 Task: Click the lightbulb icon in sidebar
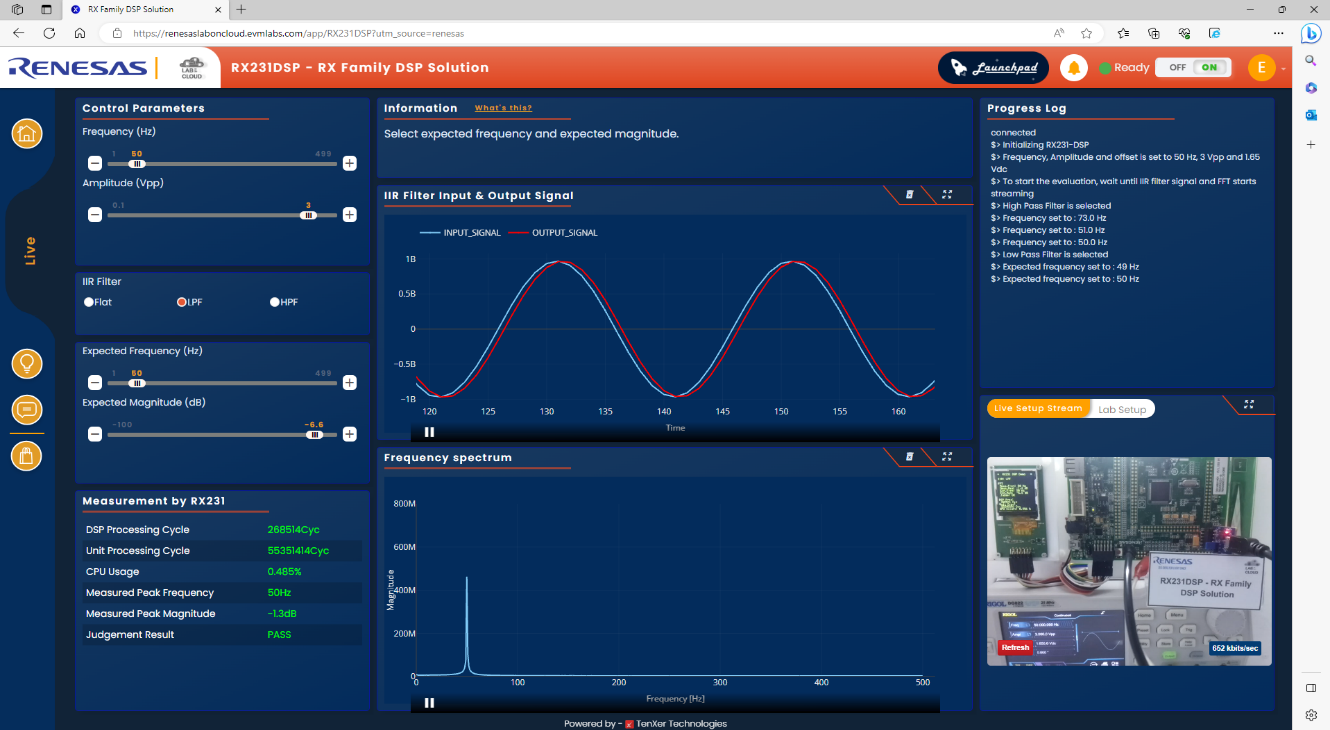(27, 363)
